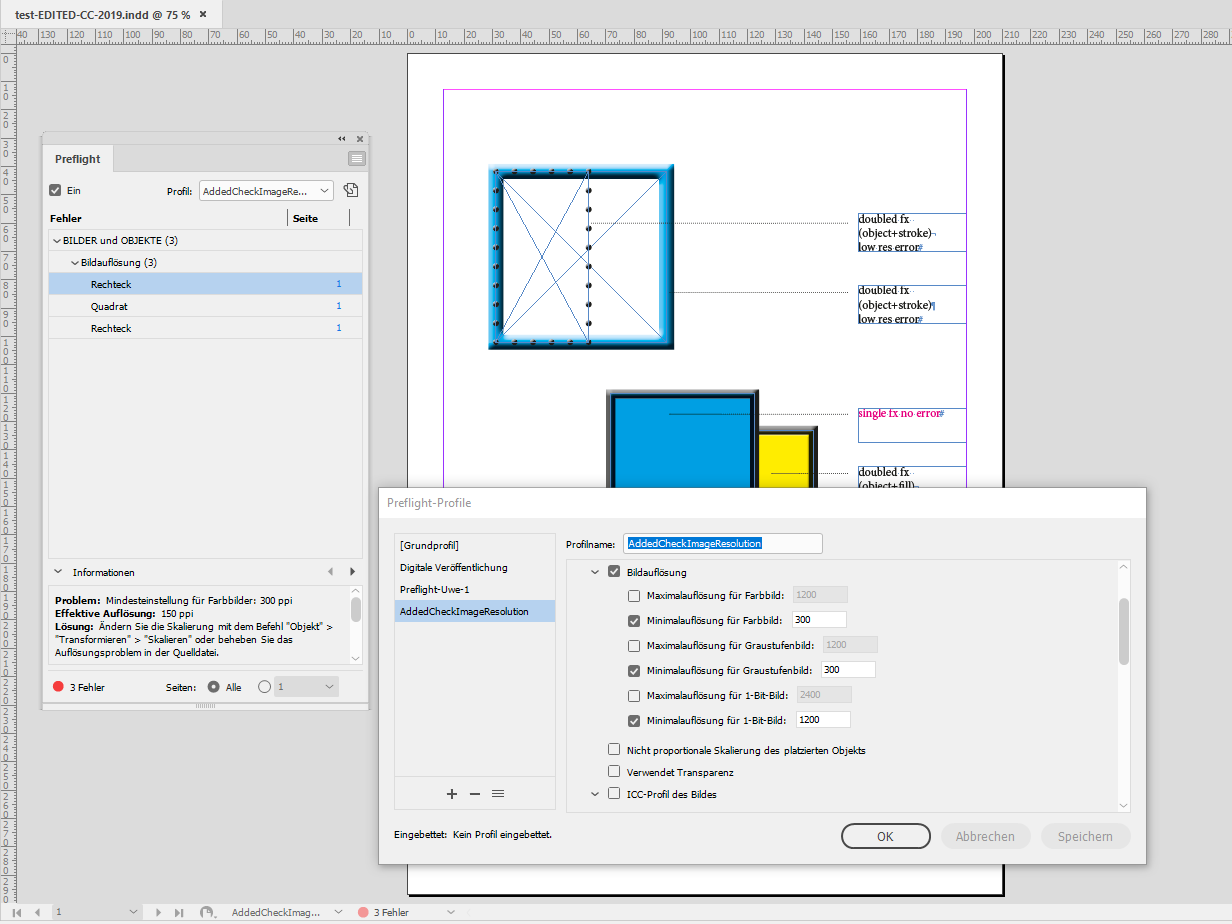
Task: Collapse the Bildauflösung error group
Action: [74, 262]
